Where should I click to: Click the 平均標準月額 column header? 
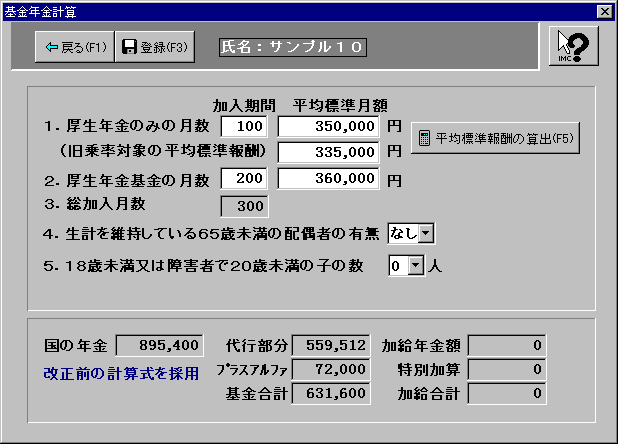[x=340, y=106]
